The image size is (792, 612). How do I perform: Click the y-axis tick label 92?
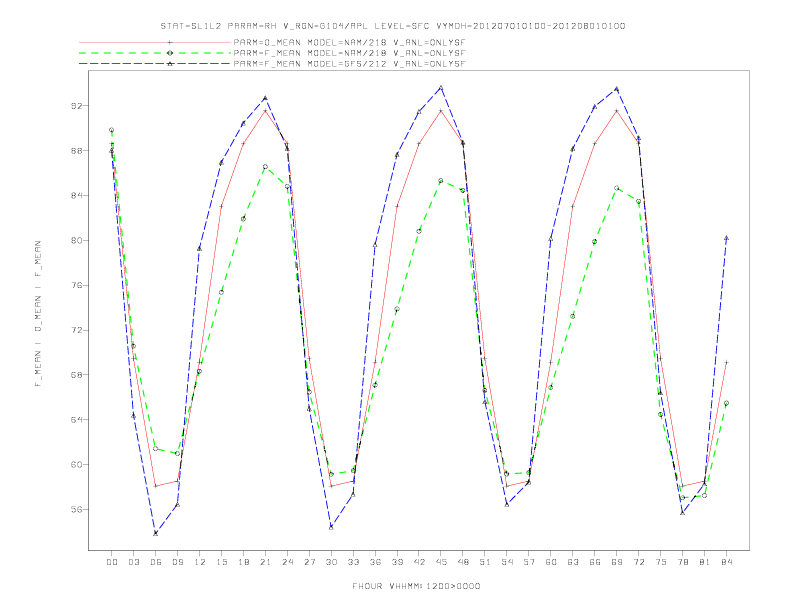pyautogui.click(x=77, y=106)
